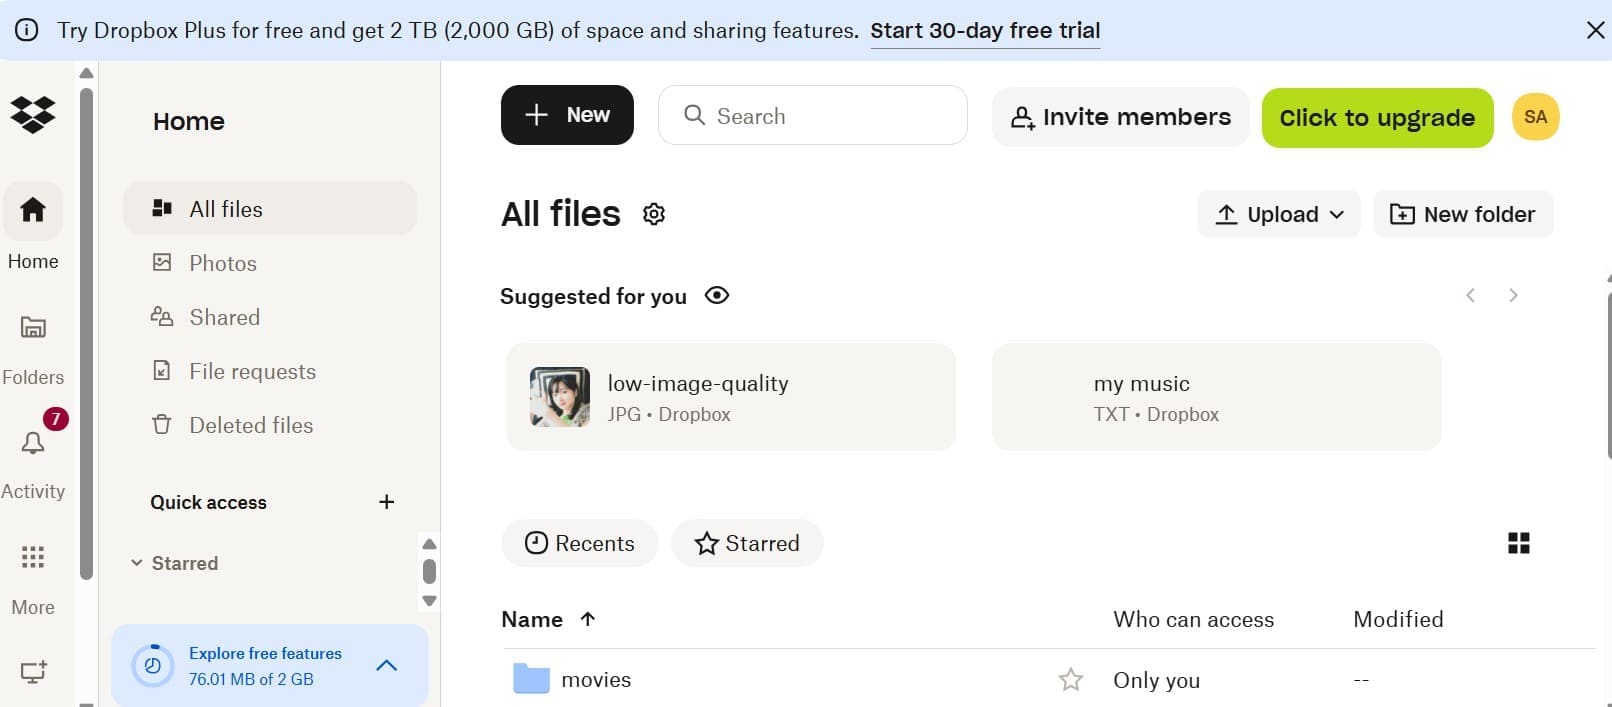Click the New folder button
This screenshot has width=1612, height=707.
tap(1463, 214)
